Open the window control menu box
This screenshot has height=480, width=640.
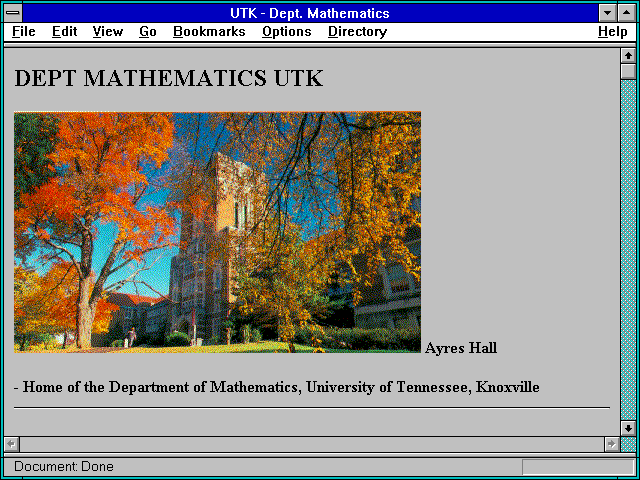click(x=13, y=13)
